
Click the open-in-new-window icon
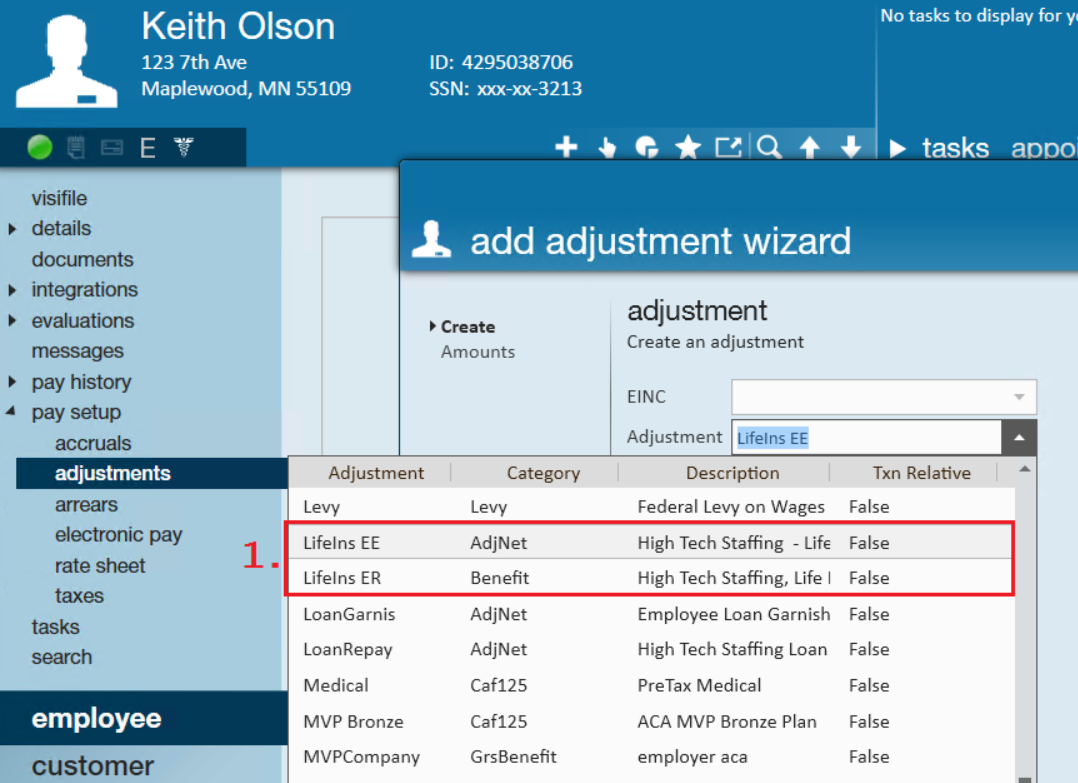pyautogui.click(x=728, y=147)
